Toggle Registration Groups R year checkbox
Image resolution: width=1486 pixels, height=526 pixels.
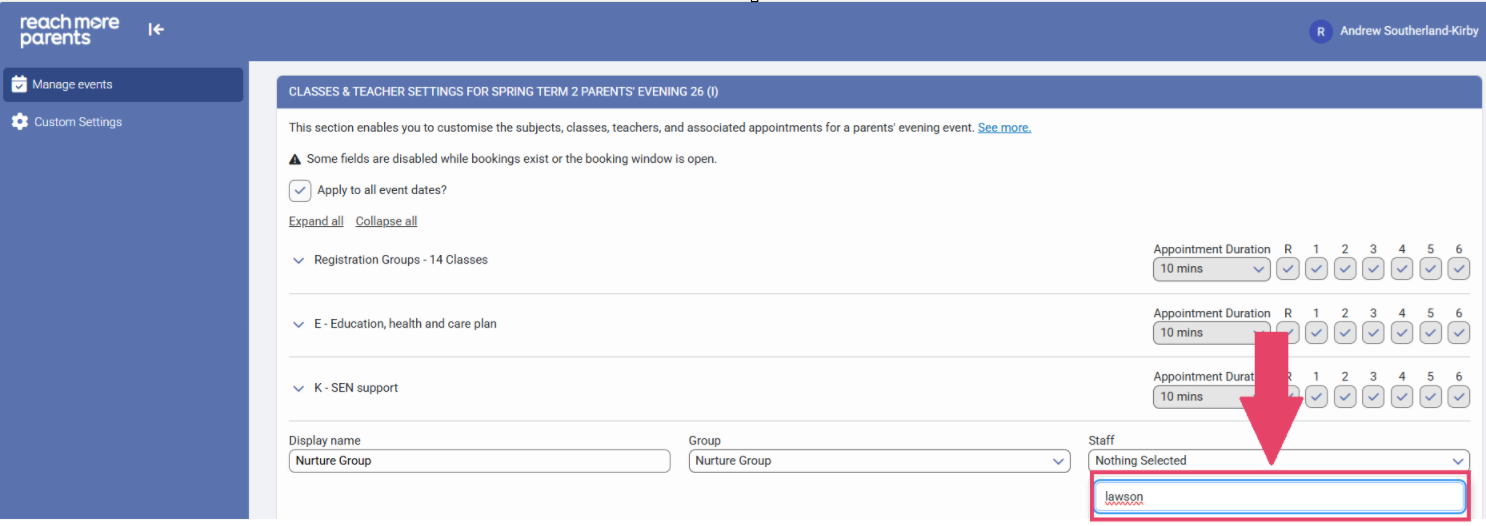pos(1288,268)
